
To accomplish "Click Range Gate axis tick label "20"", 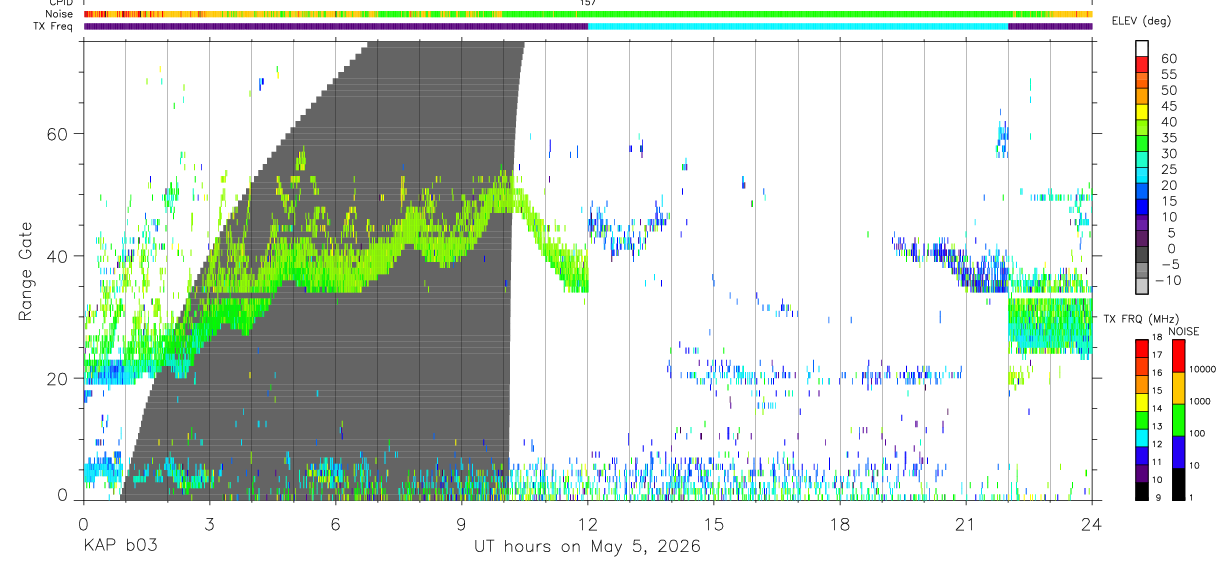I will click(x=58, y=378).
